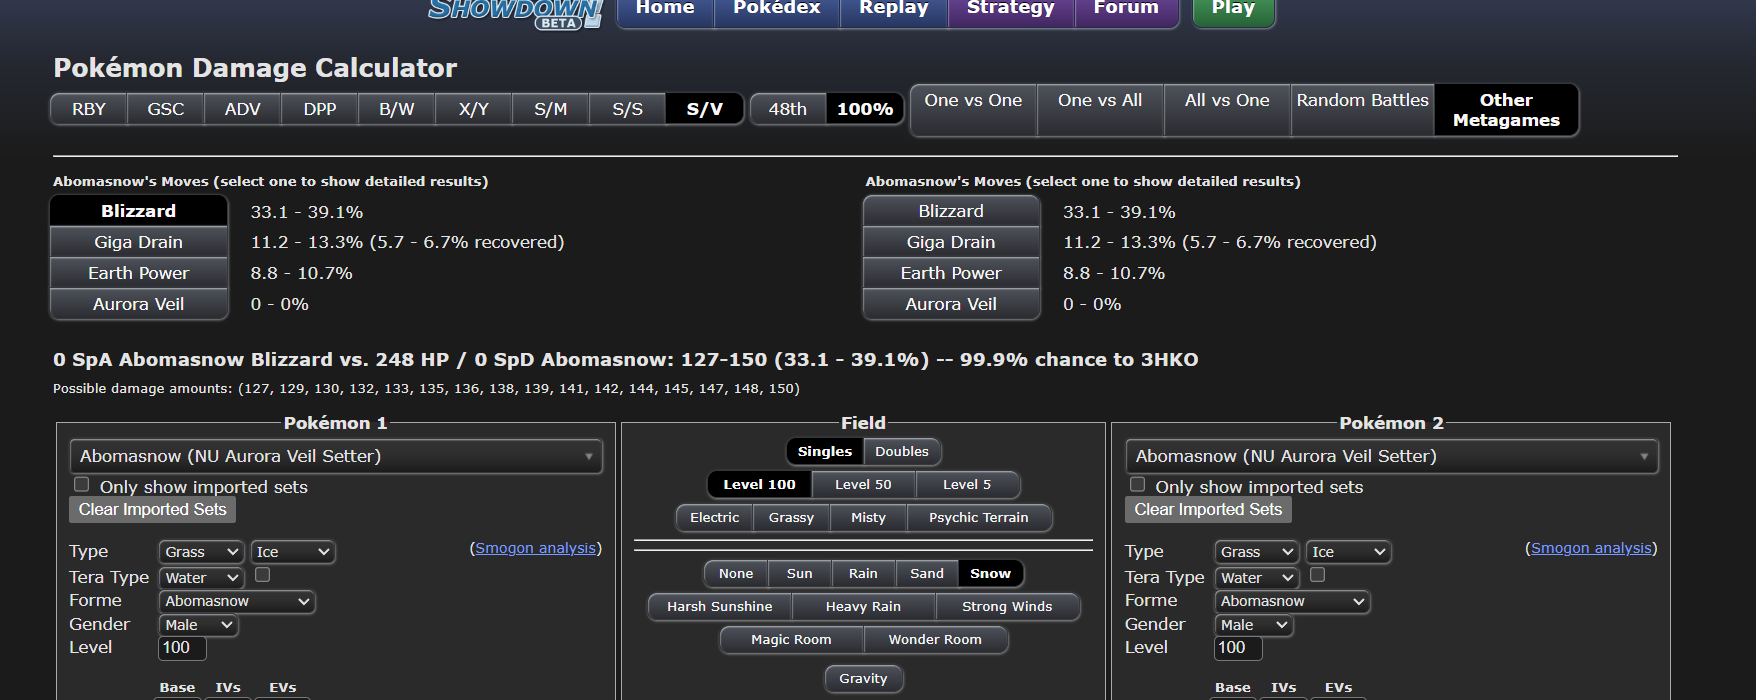Switch to 48th notation

(x=788, y=109)
